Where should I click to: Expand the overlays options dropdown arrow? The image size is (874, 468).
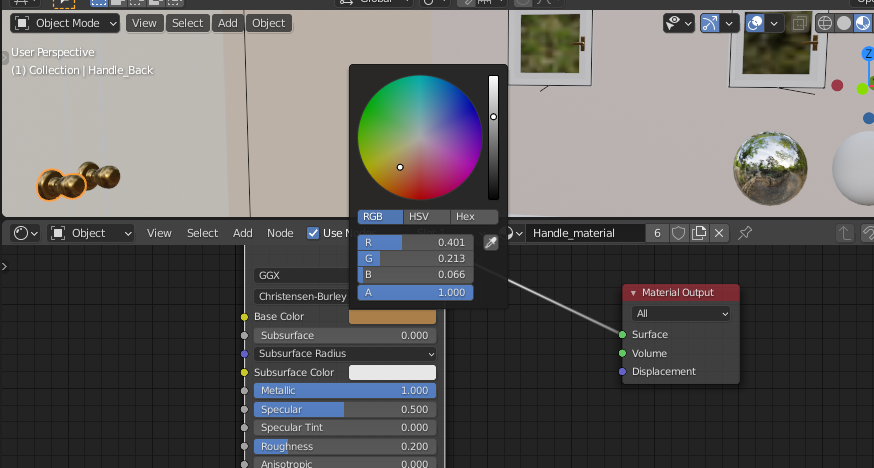pos(774,23)
